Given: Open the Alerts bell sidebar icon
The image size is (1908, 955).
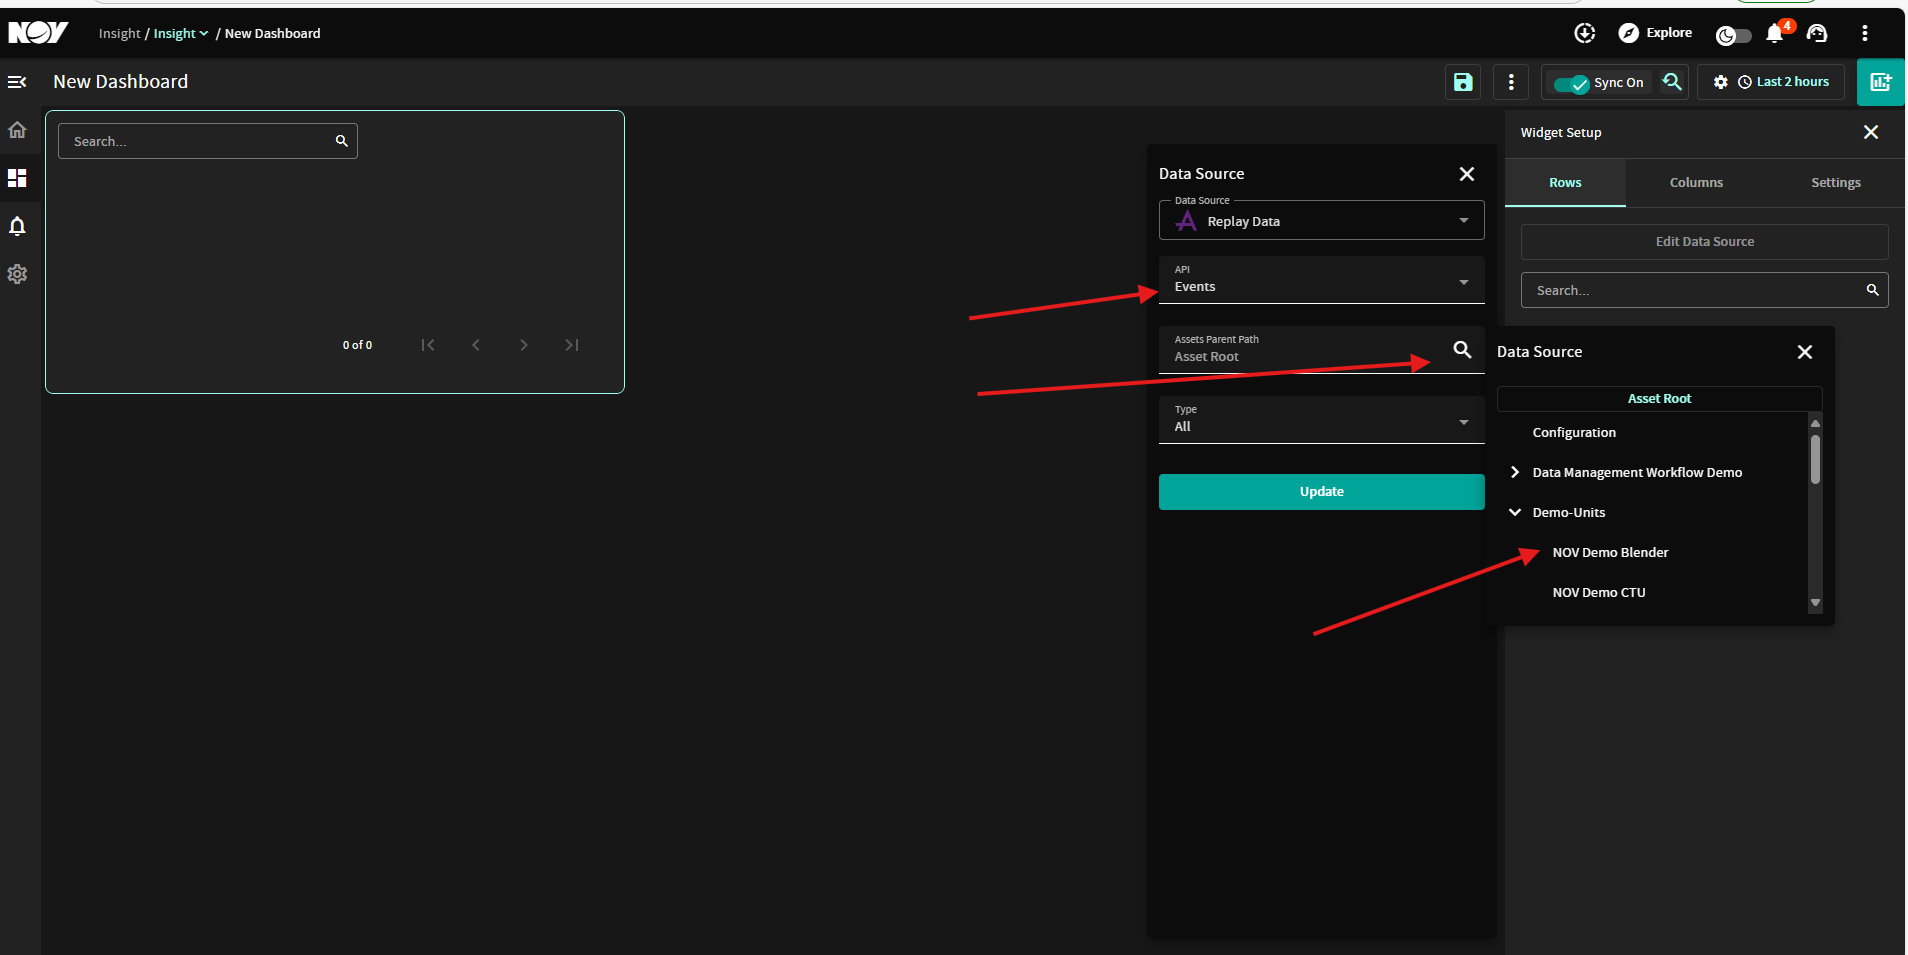Looking at the screenshot, I should [x=17, y=226].
